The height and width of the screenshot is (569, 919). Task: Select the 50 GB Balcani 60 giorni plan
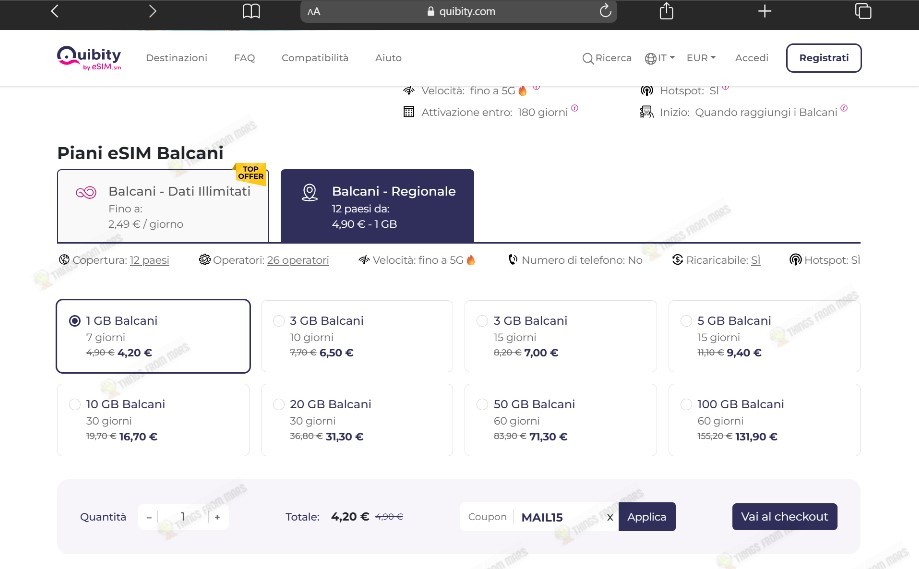(x=560, y=420)
